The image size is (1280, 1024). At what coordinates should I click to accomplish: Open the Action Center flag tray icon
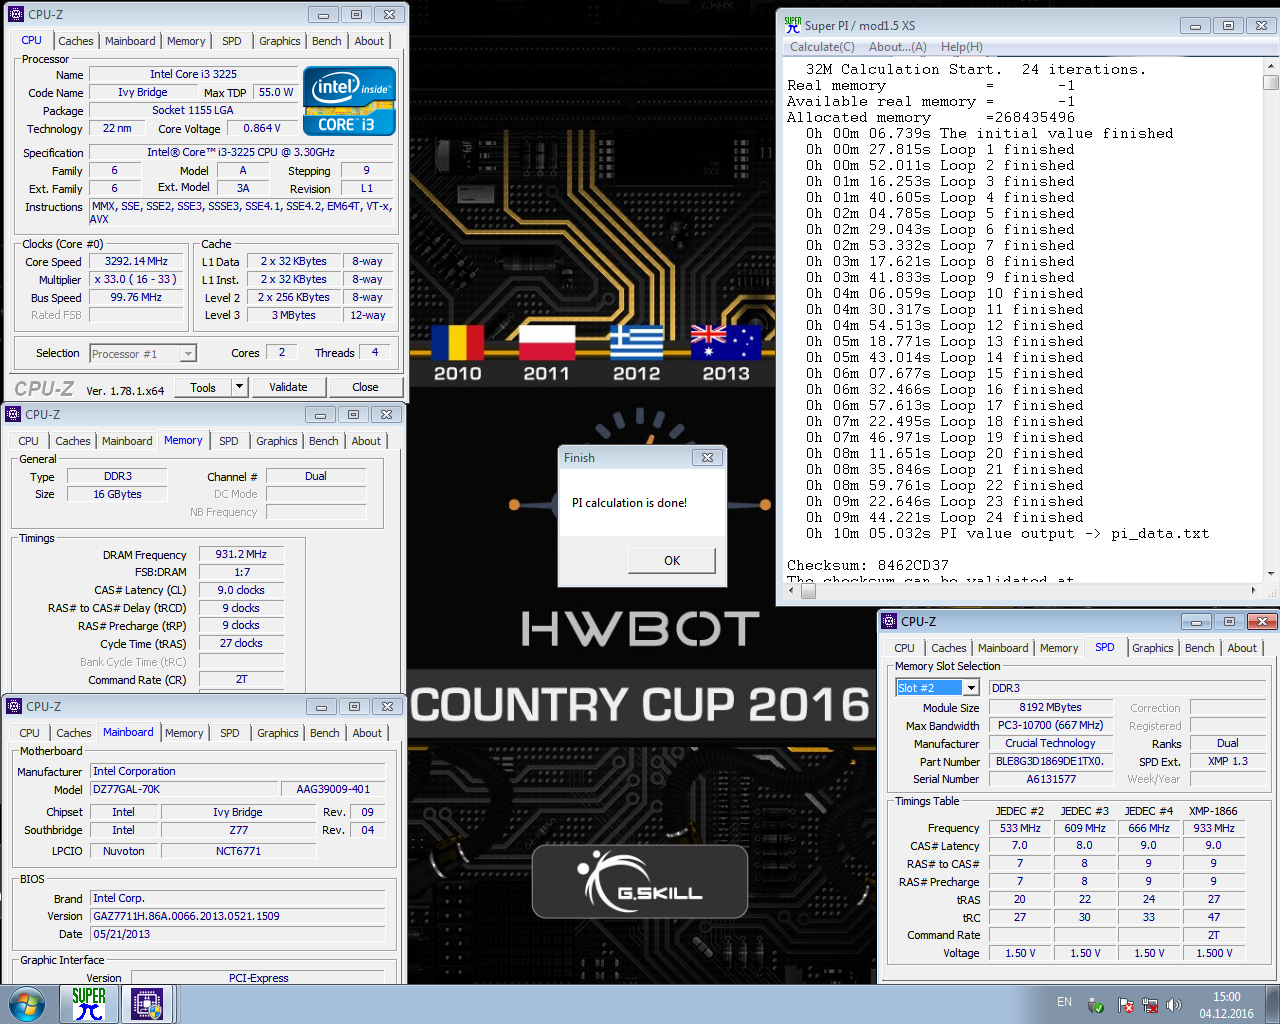click(1126, 1005)
